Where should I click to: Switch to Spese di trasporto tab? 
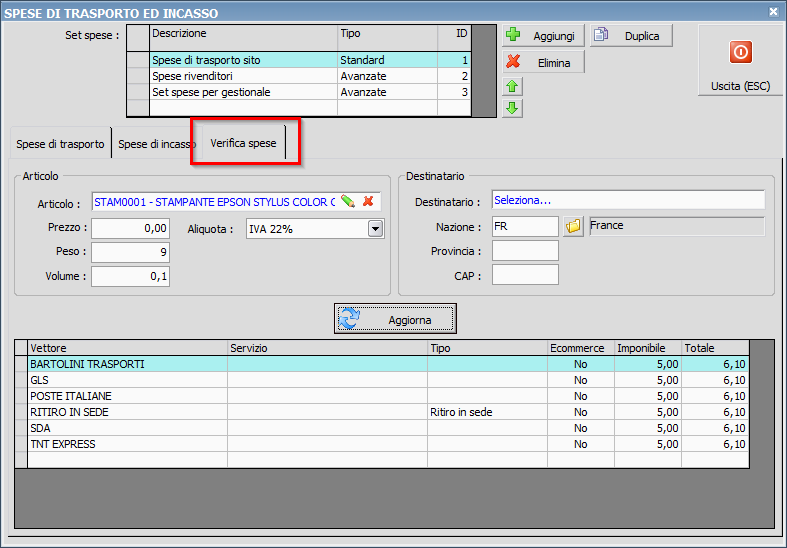[x=60, y=144]
